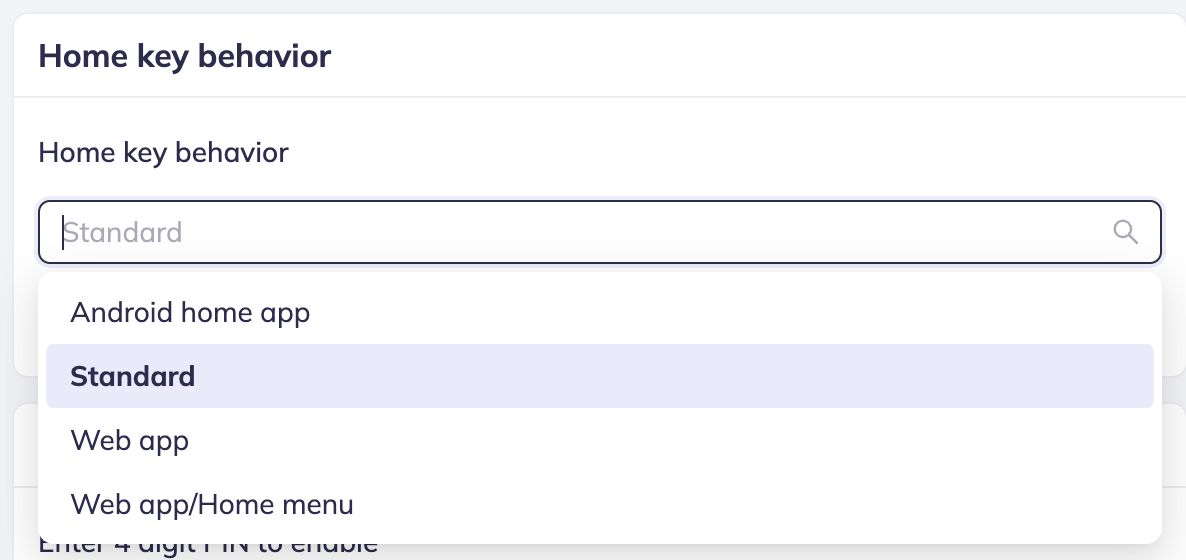
Task: Set home key behavior to Android home app
Action: 190,313
